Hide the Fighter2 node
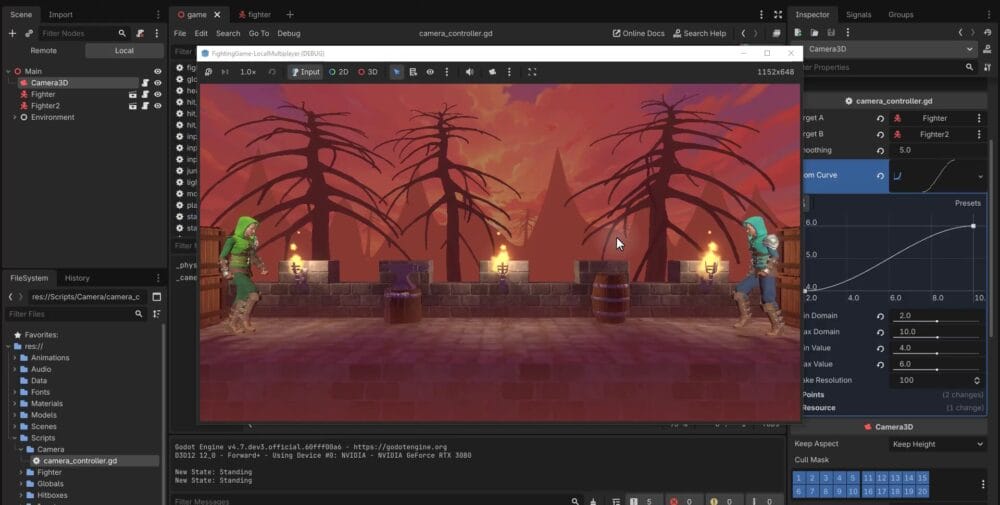 click(x=158, y=106)
